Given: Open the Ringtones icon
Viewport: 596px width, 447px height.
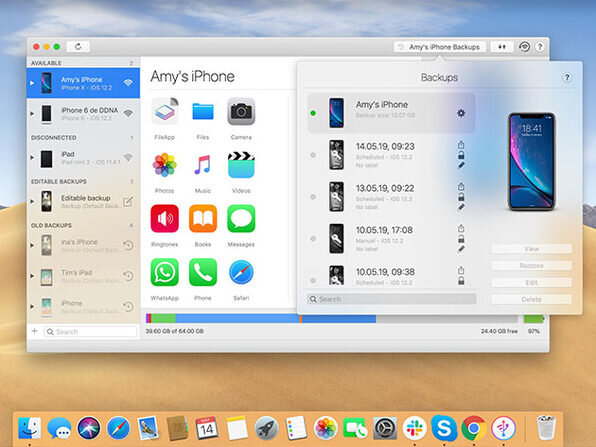Looking at the screenshot, I should [165, 219].
